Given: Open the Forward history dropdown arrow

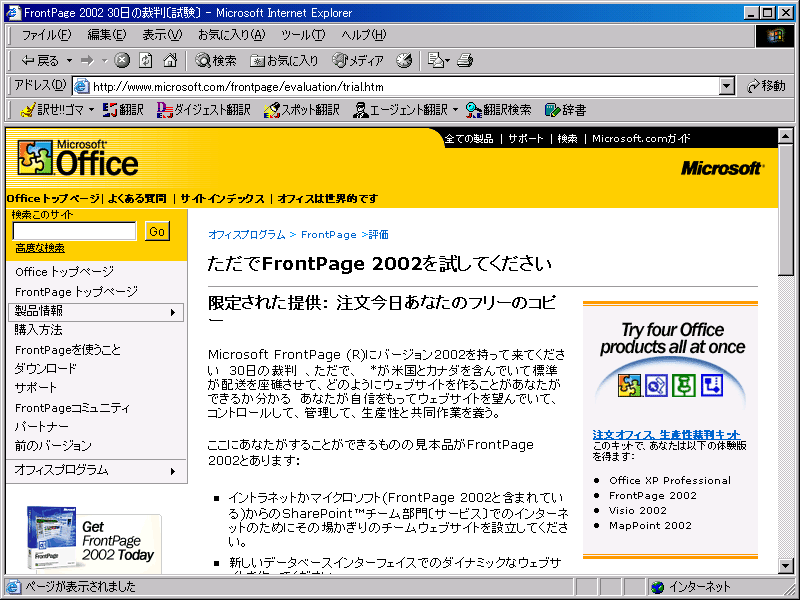Looking at the screenshot, I should [105, 61].
